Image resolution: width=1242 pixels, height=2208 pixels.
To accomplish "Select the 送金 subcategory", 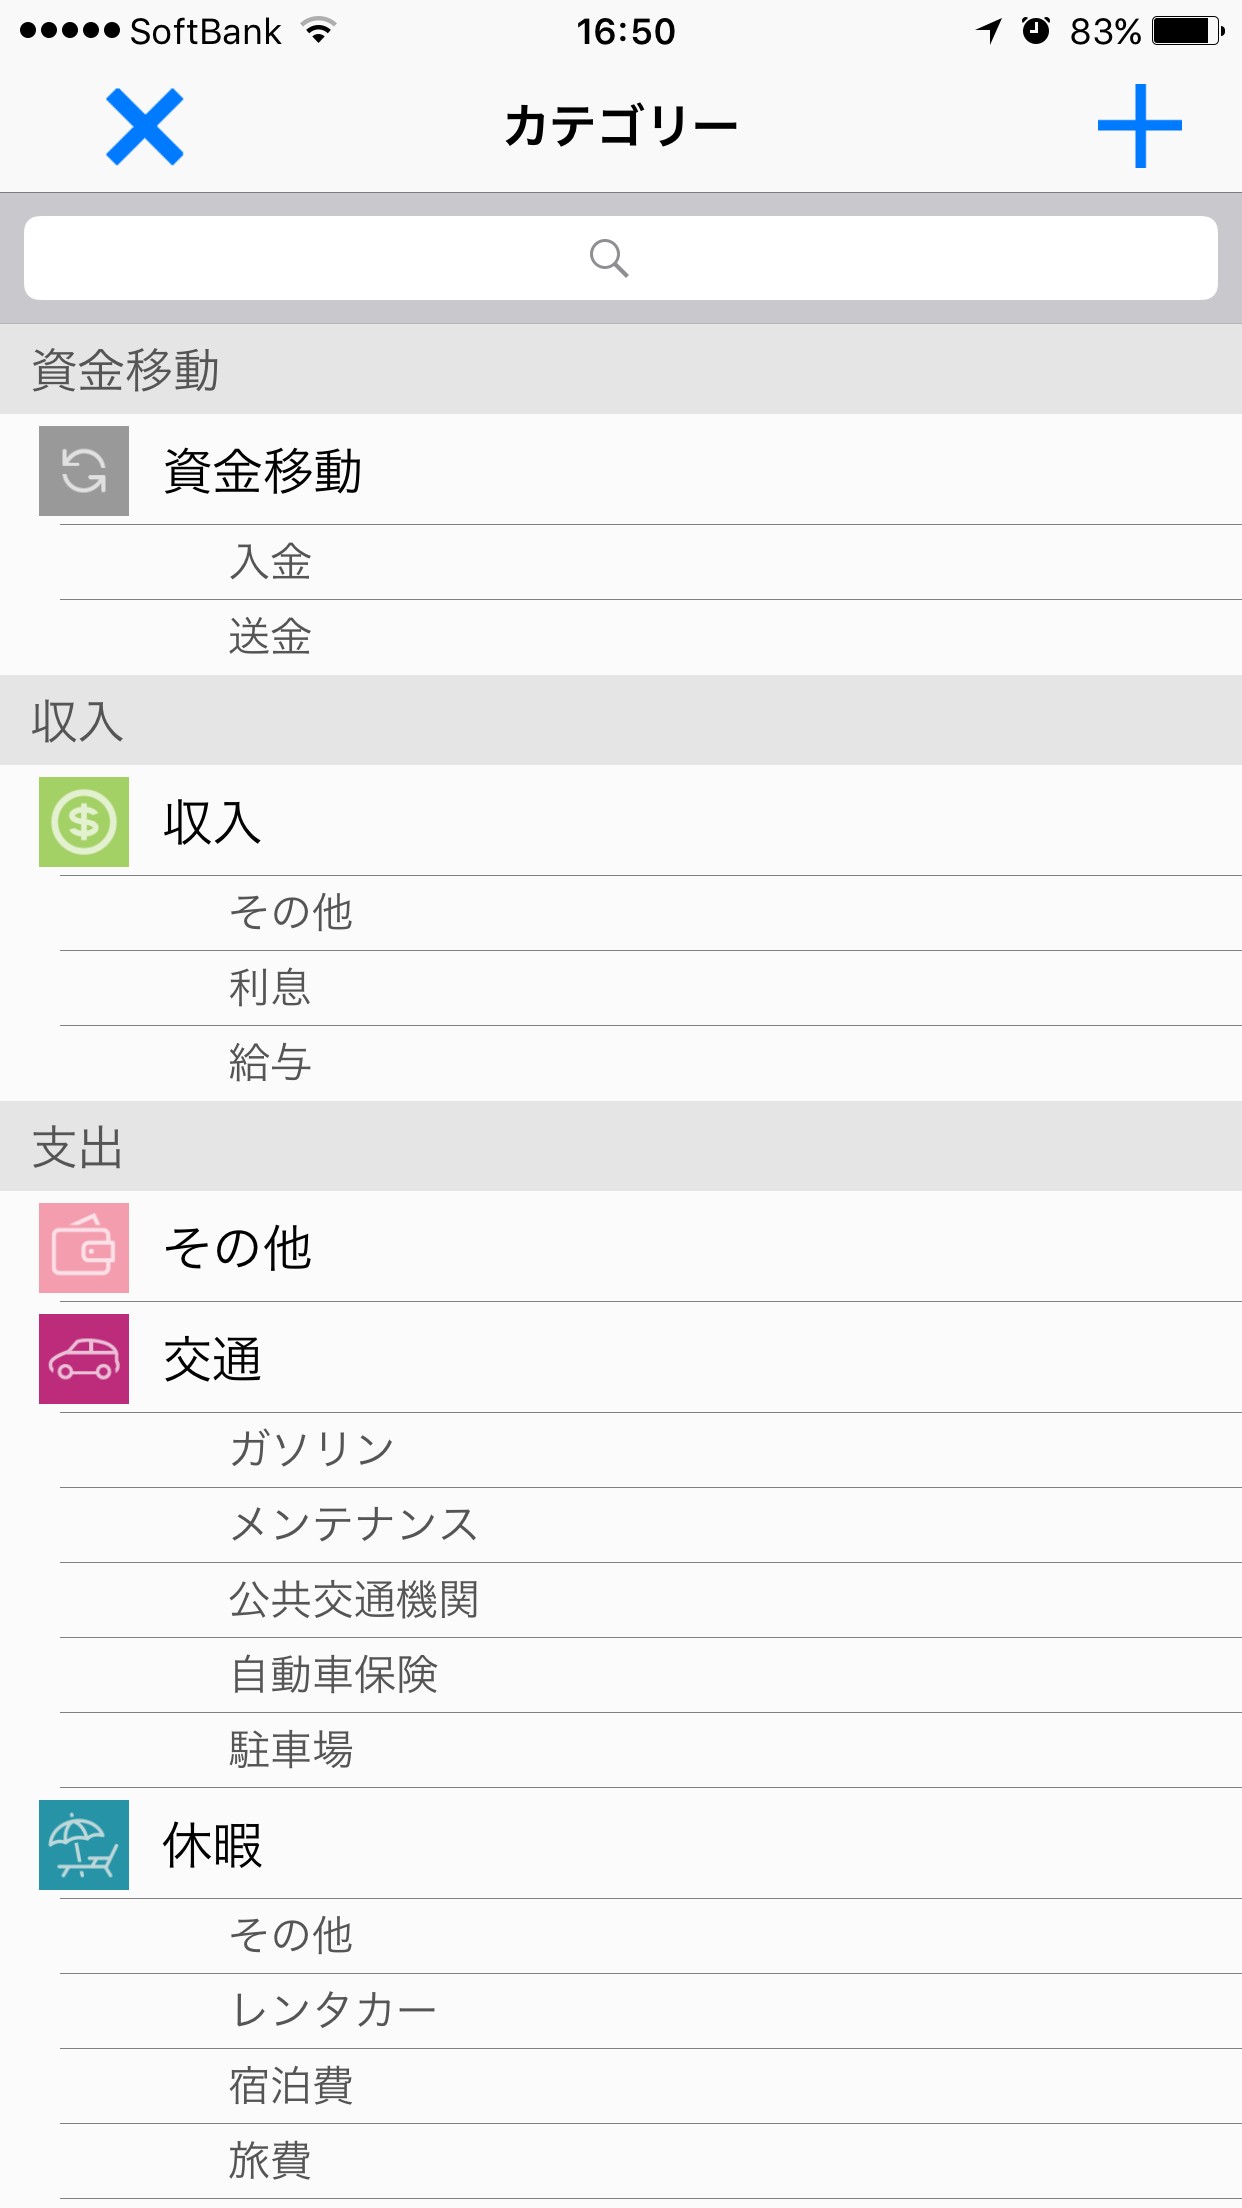I will pos(271,637).
